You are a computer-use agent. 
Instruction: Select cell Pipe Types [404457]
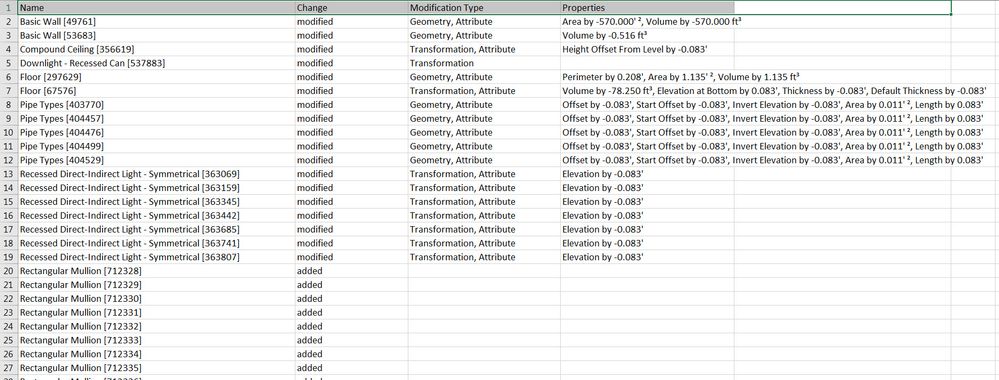click(156, 119)
